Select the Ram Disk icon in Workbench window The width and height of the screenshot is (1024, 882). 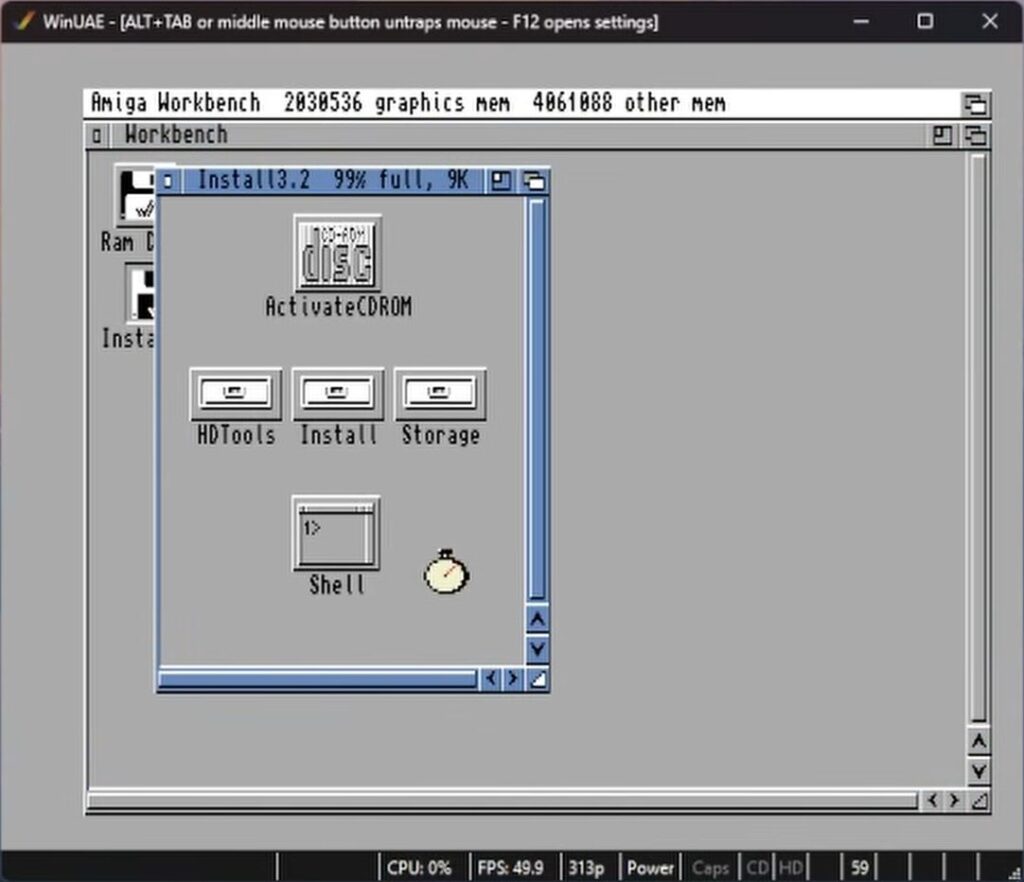click(x=135, y=196)
